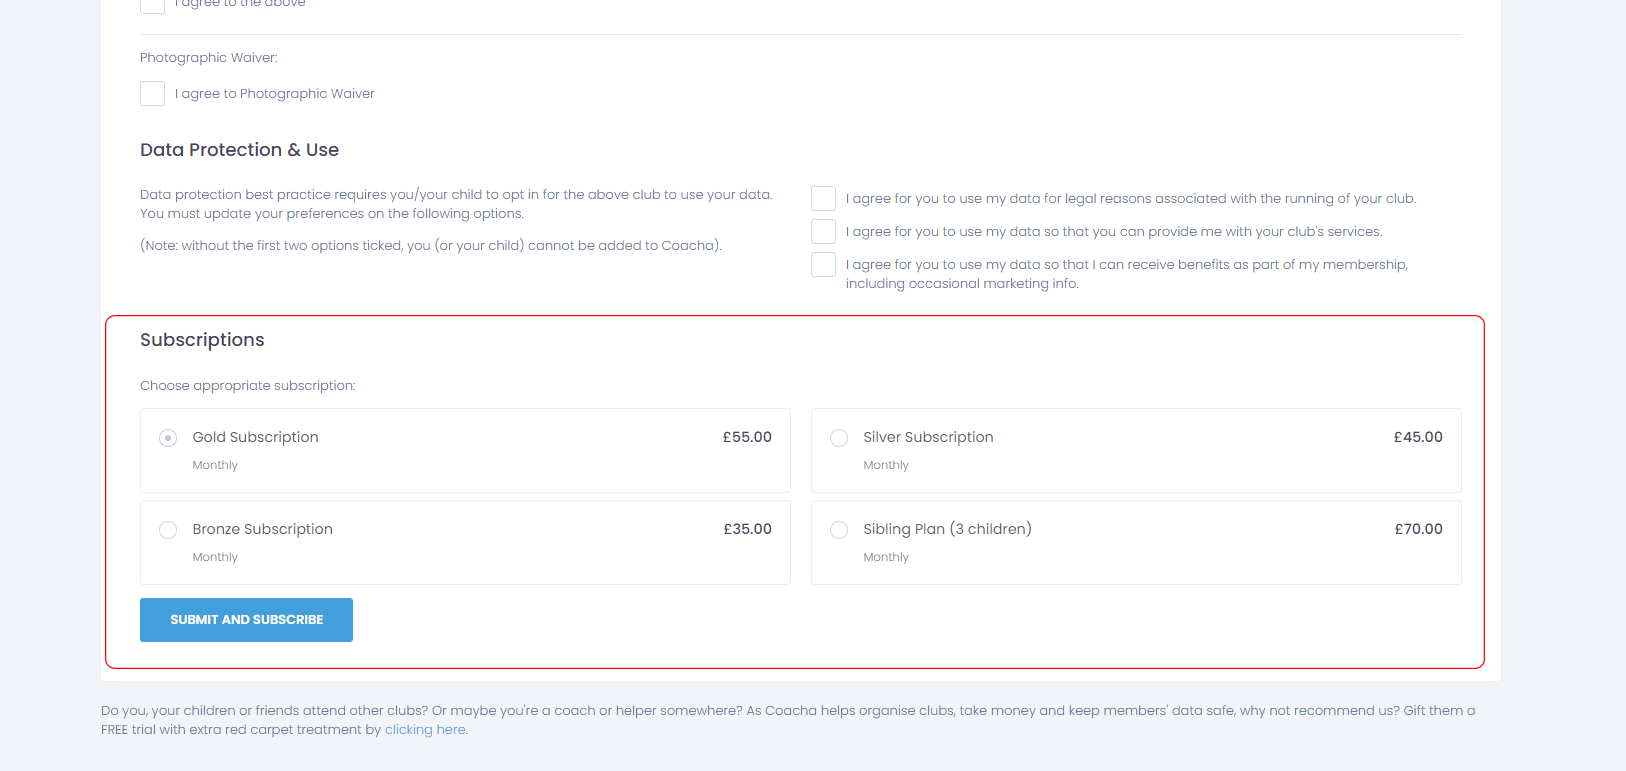The width and height of the screenshot is (1626, 771).
Task: Click the £35.00 Bronze price
Action: pyautogui.click(x=747, y=529)
